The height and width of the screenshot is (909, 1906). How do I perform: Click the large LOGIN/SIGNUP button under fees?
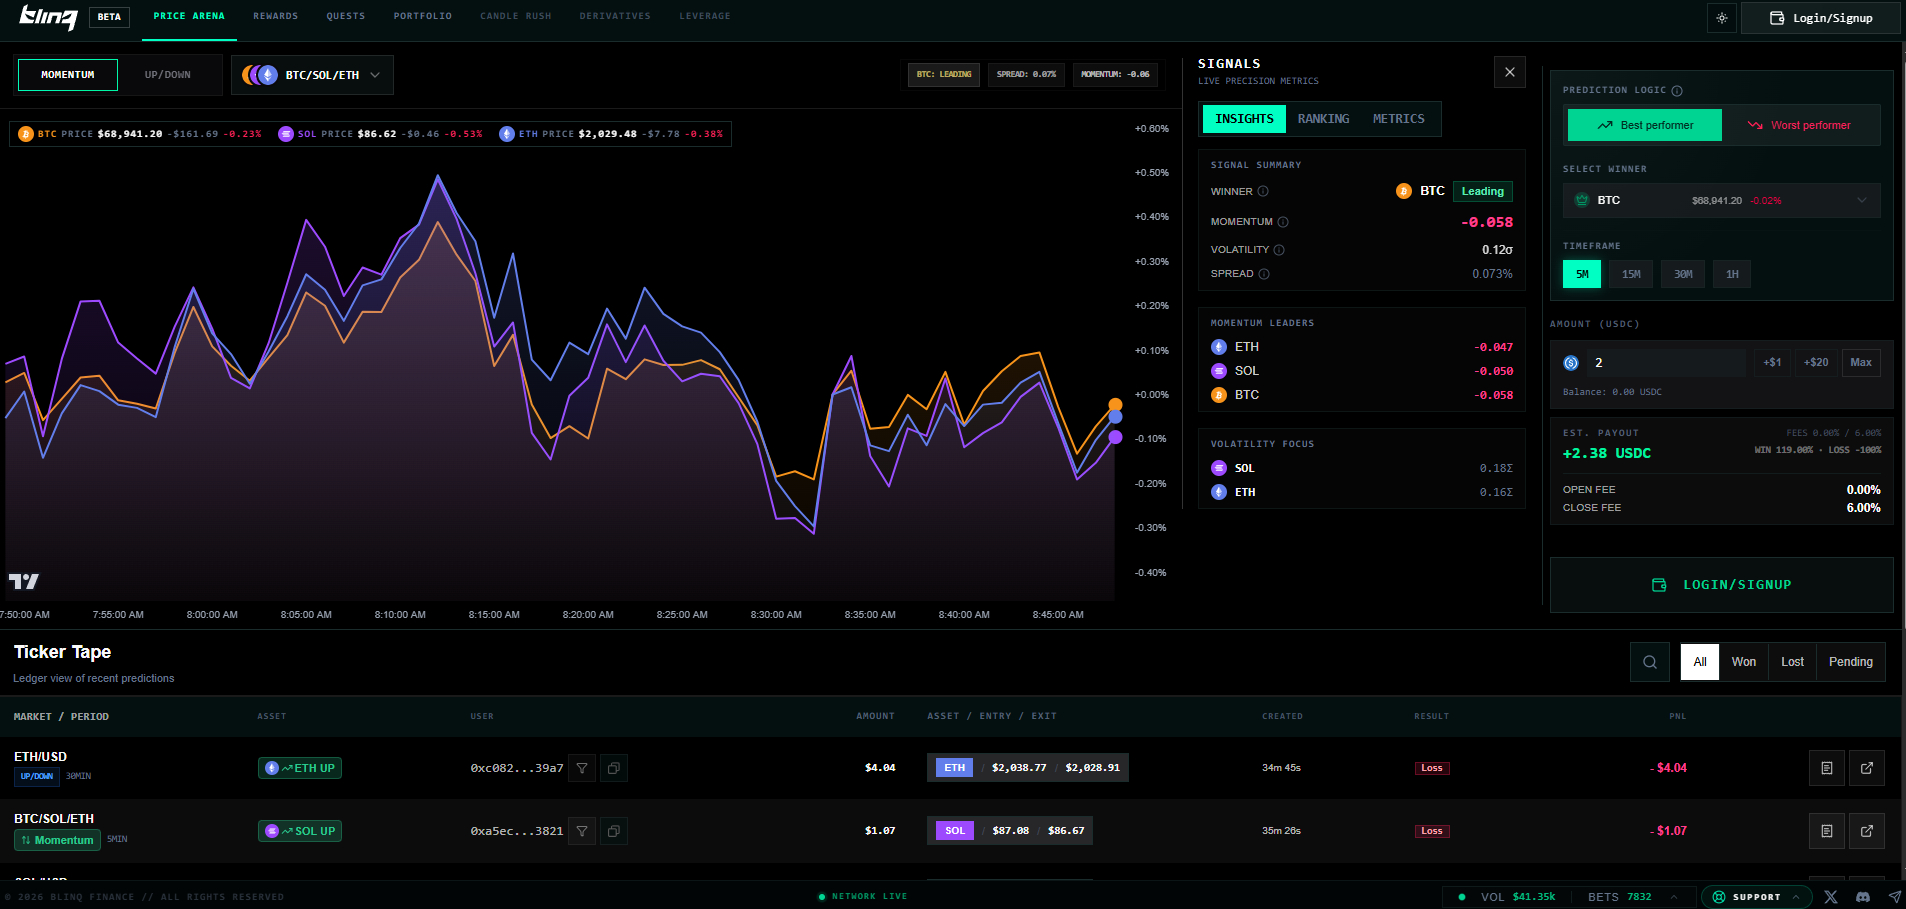point(1721,585)
